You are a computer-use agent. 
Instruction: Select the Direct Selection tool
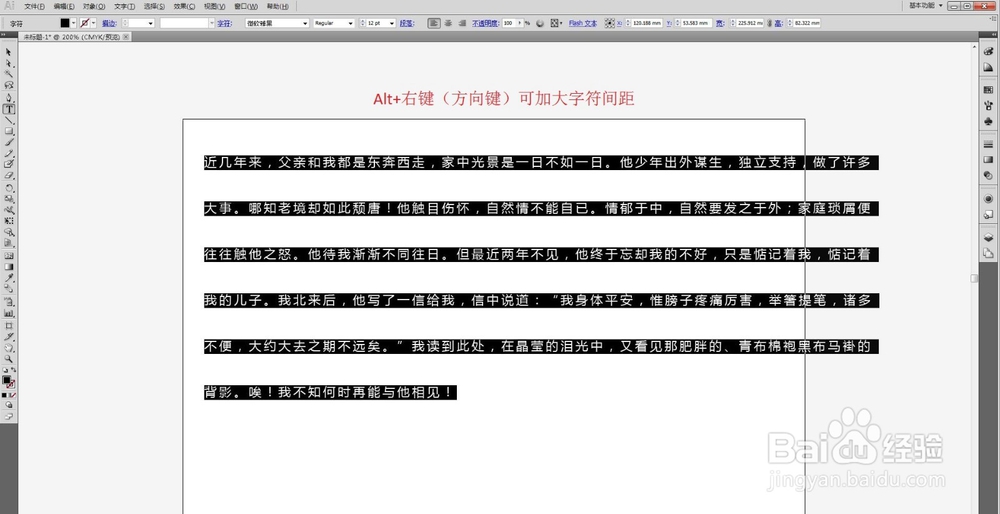[9, 63]
